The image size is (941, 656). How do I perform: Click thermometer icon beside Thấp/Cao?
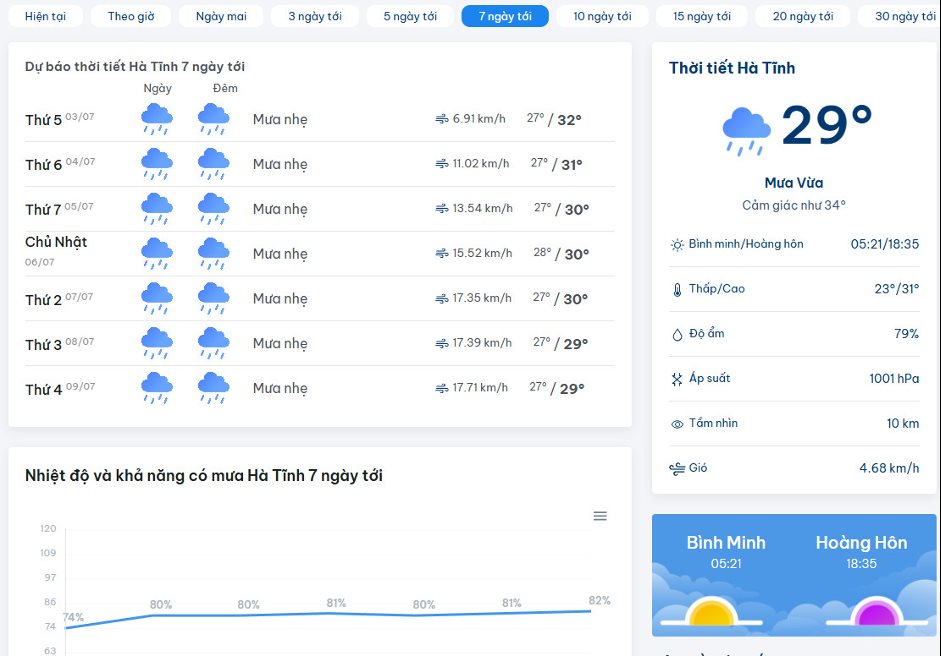[677, 290]
